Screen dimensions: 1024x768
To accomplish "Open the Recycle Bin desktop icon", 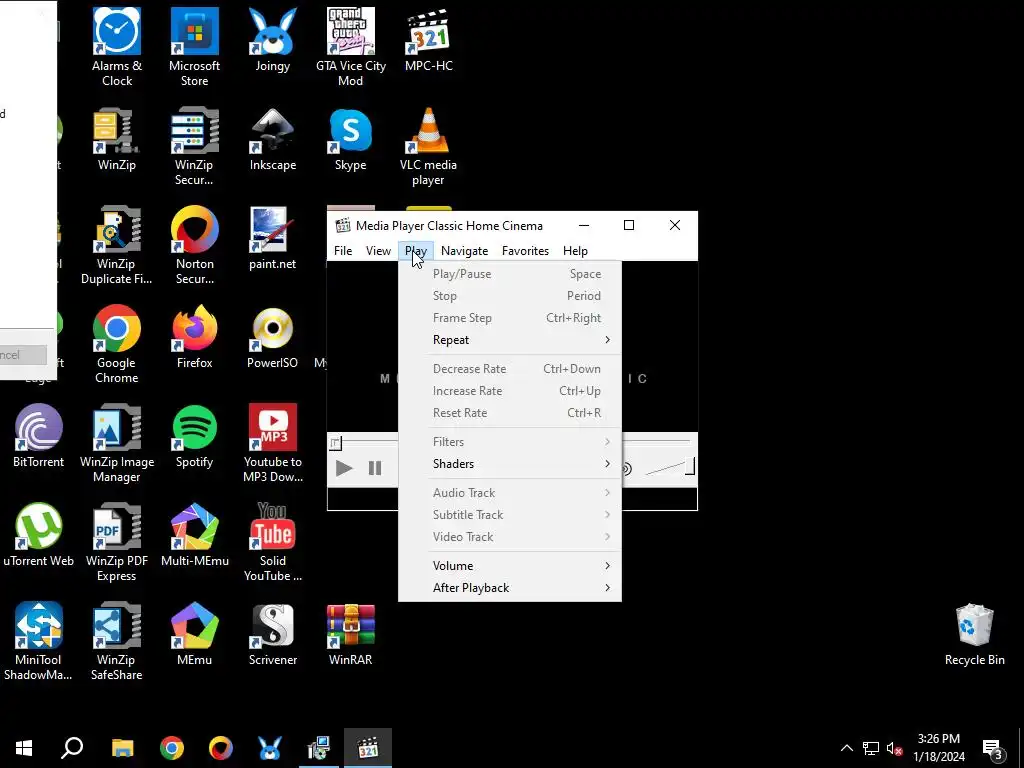I will (974, 634).
